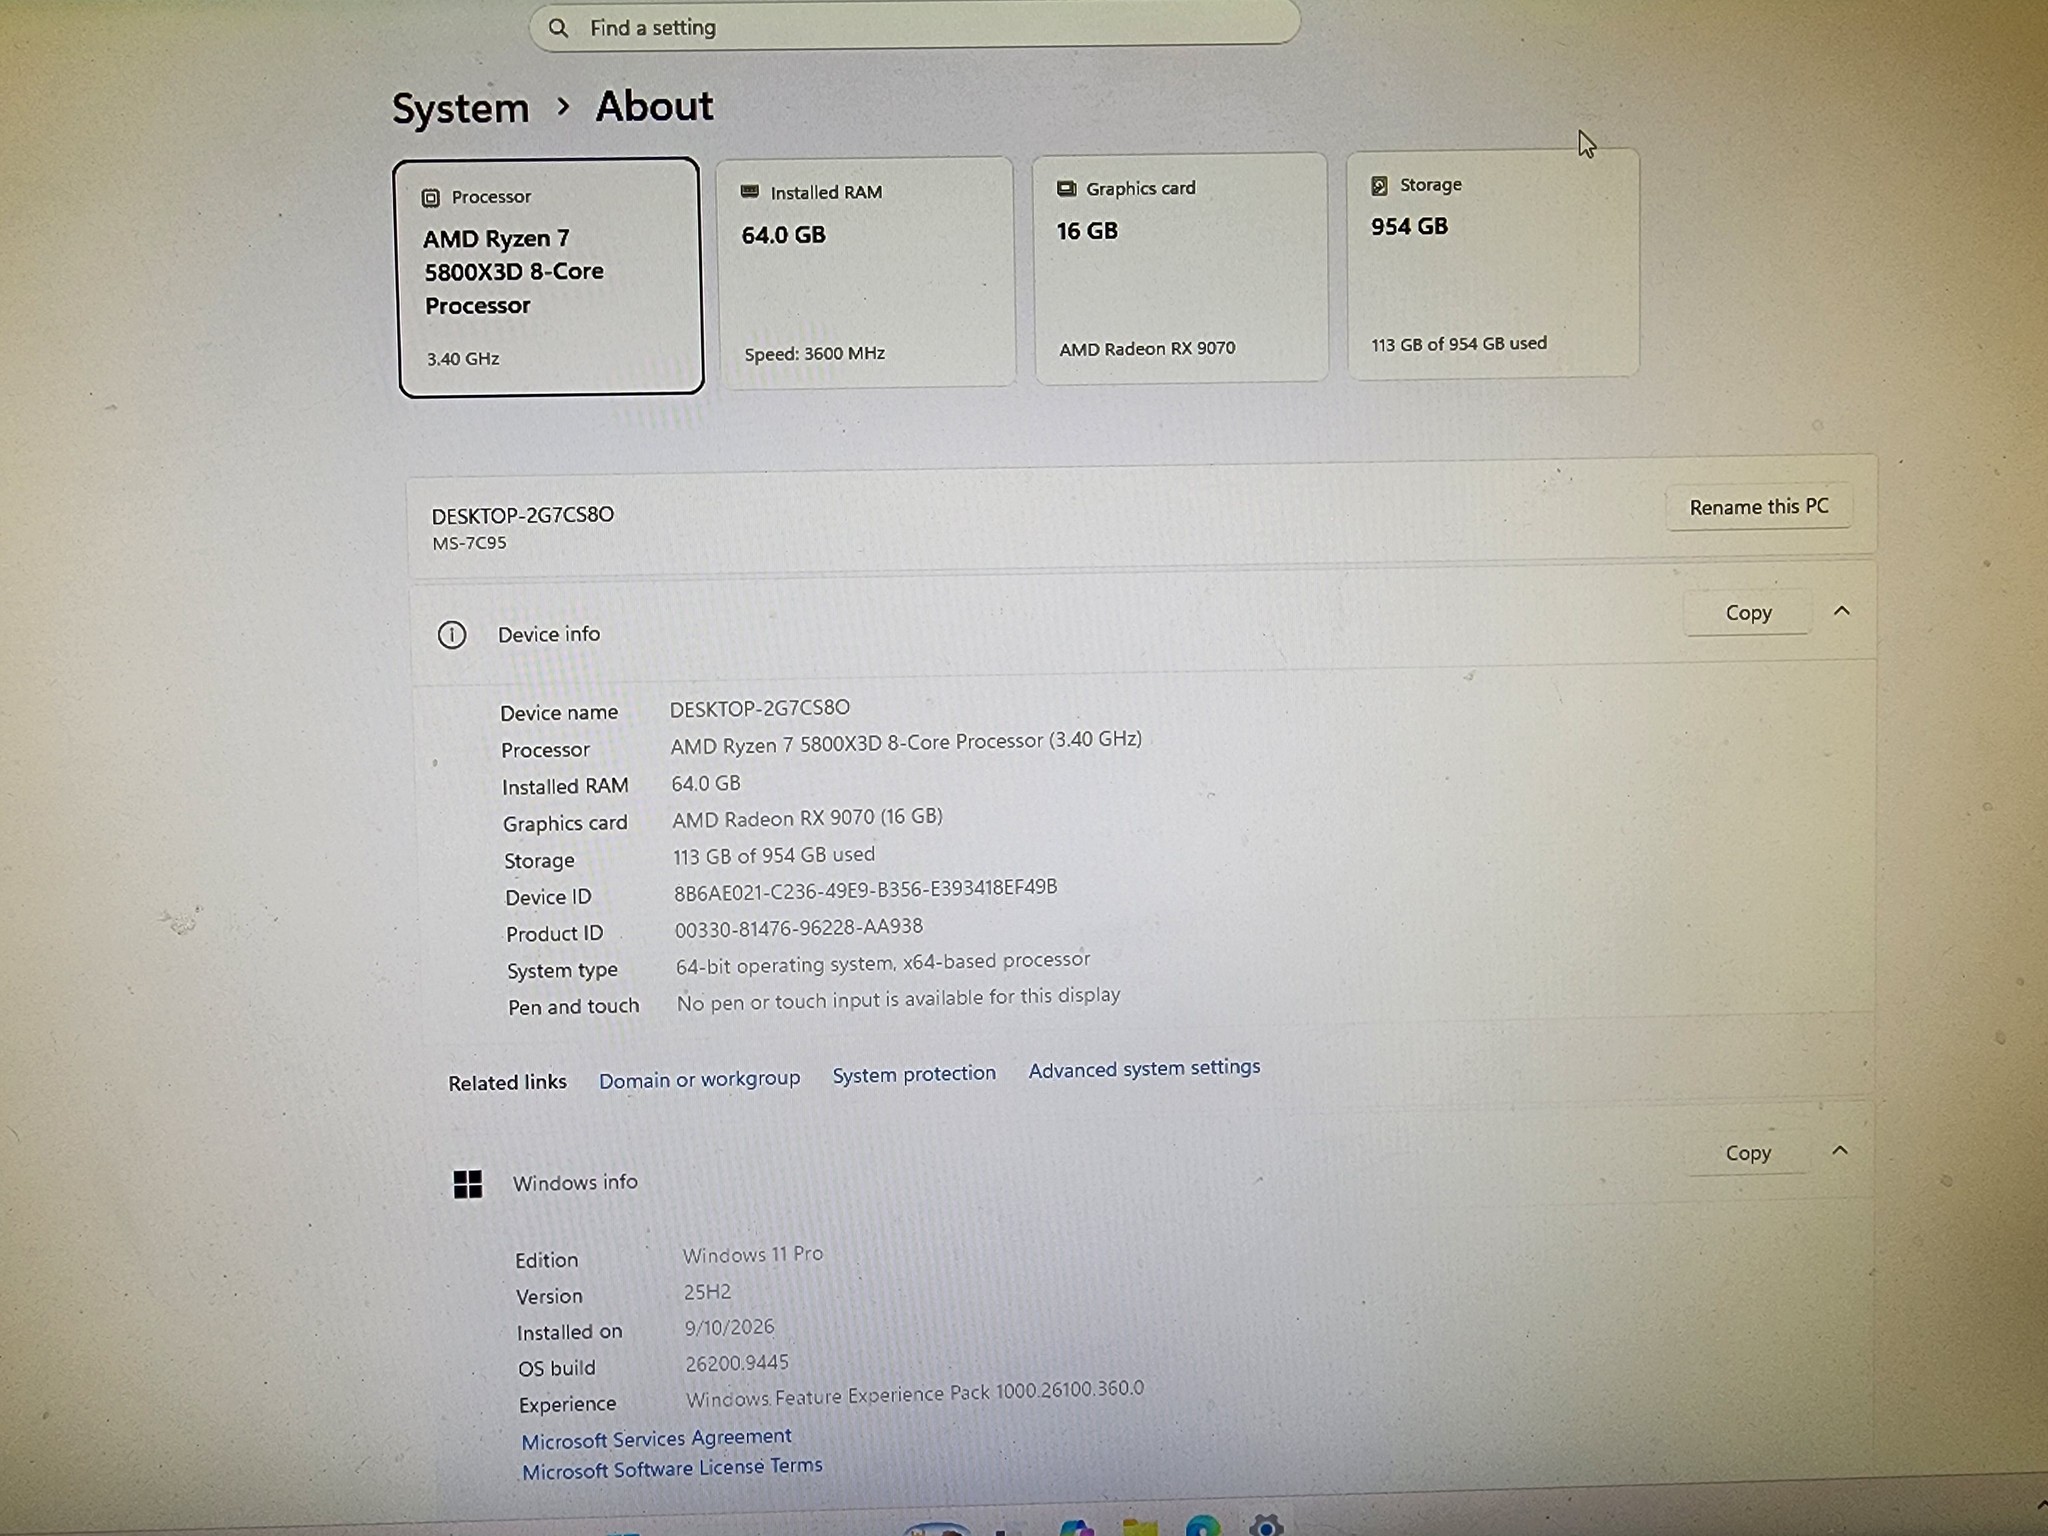2048x1536 pixels.
Task: Click the magnifier icon in the search box
Action: point(559,28)
